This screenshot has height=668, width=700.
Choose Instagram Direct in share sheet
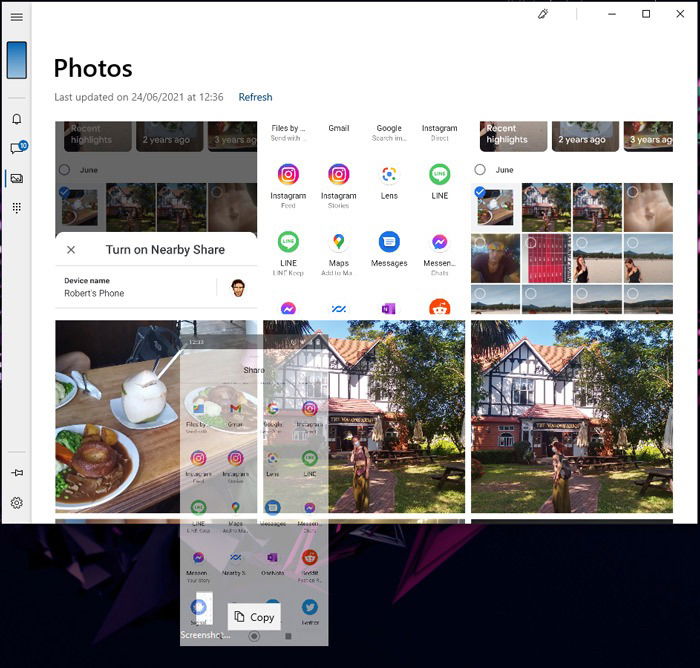440,133
